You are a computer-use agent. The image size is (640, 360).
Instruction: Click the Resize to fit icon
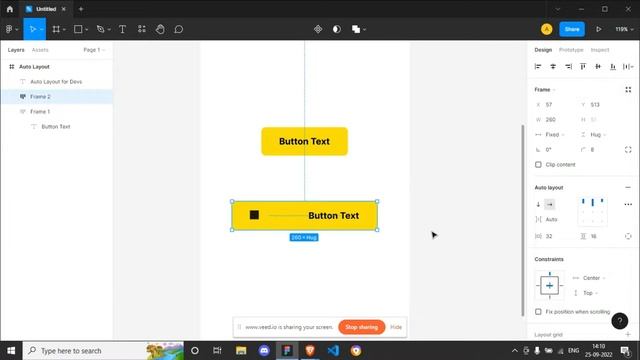628,90
